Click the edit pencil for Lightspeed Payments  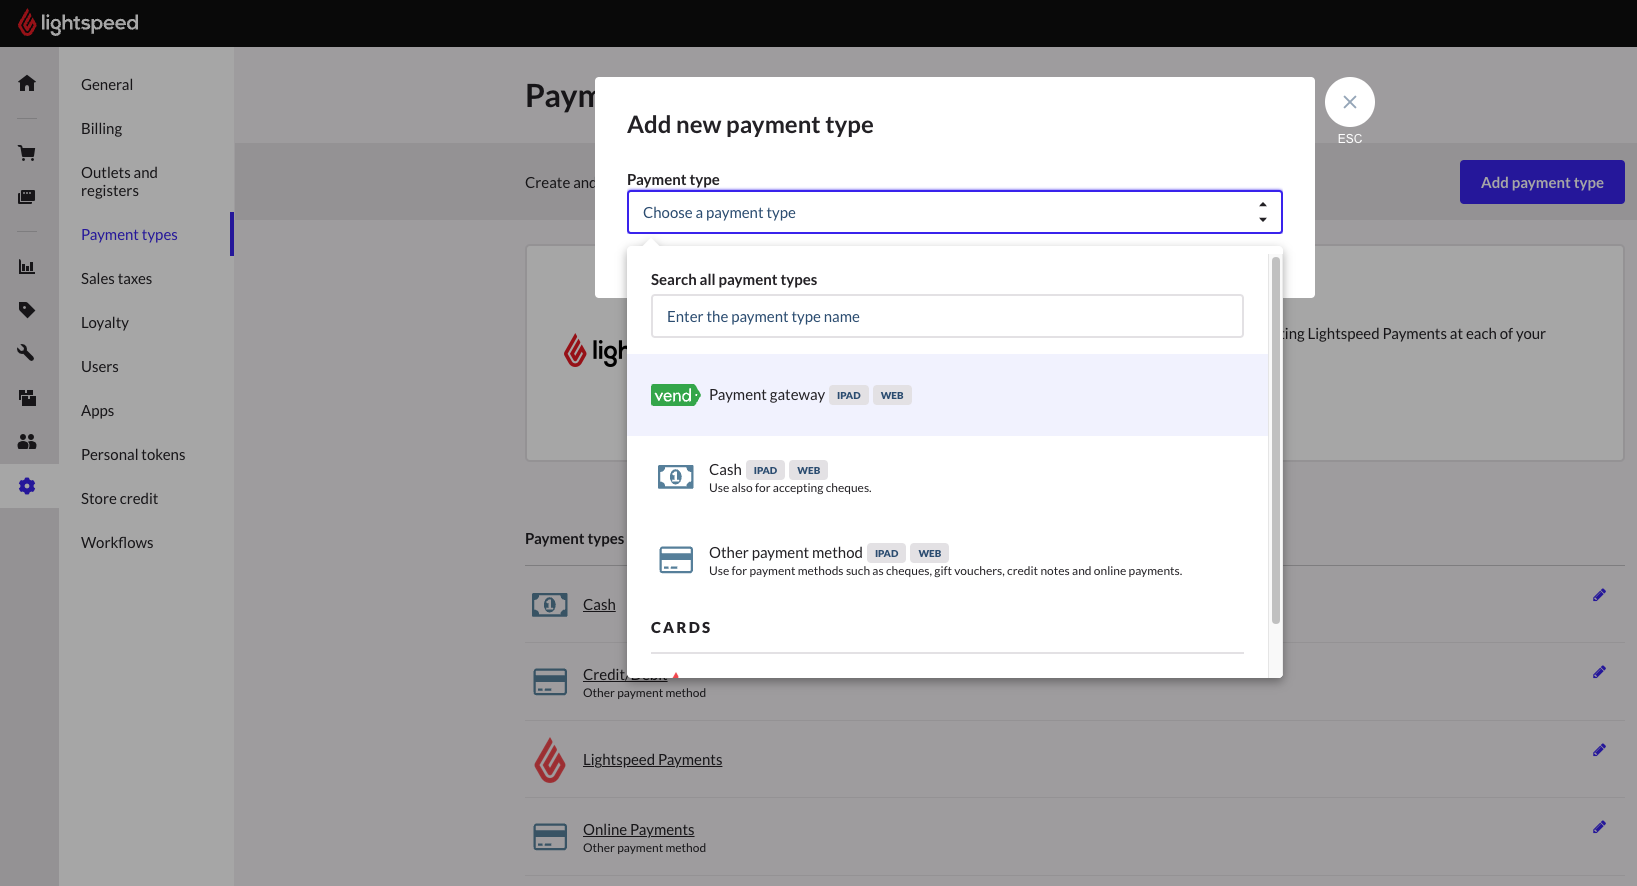(x=1599, y=750)
